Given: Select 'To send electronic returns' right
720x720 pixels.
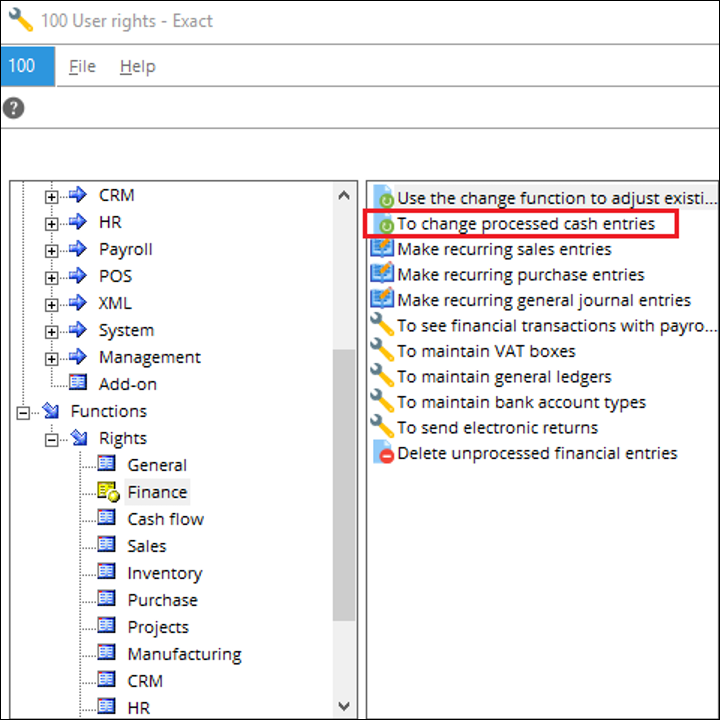Looking at the screenshot, I should [x=497, y=428].
